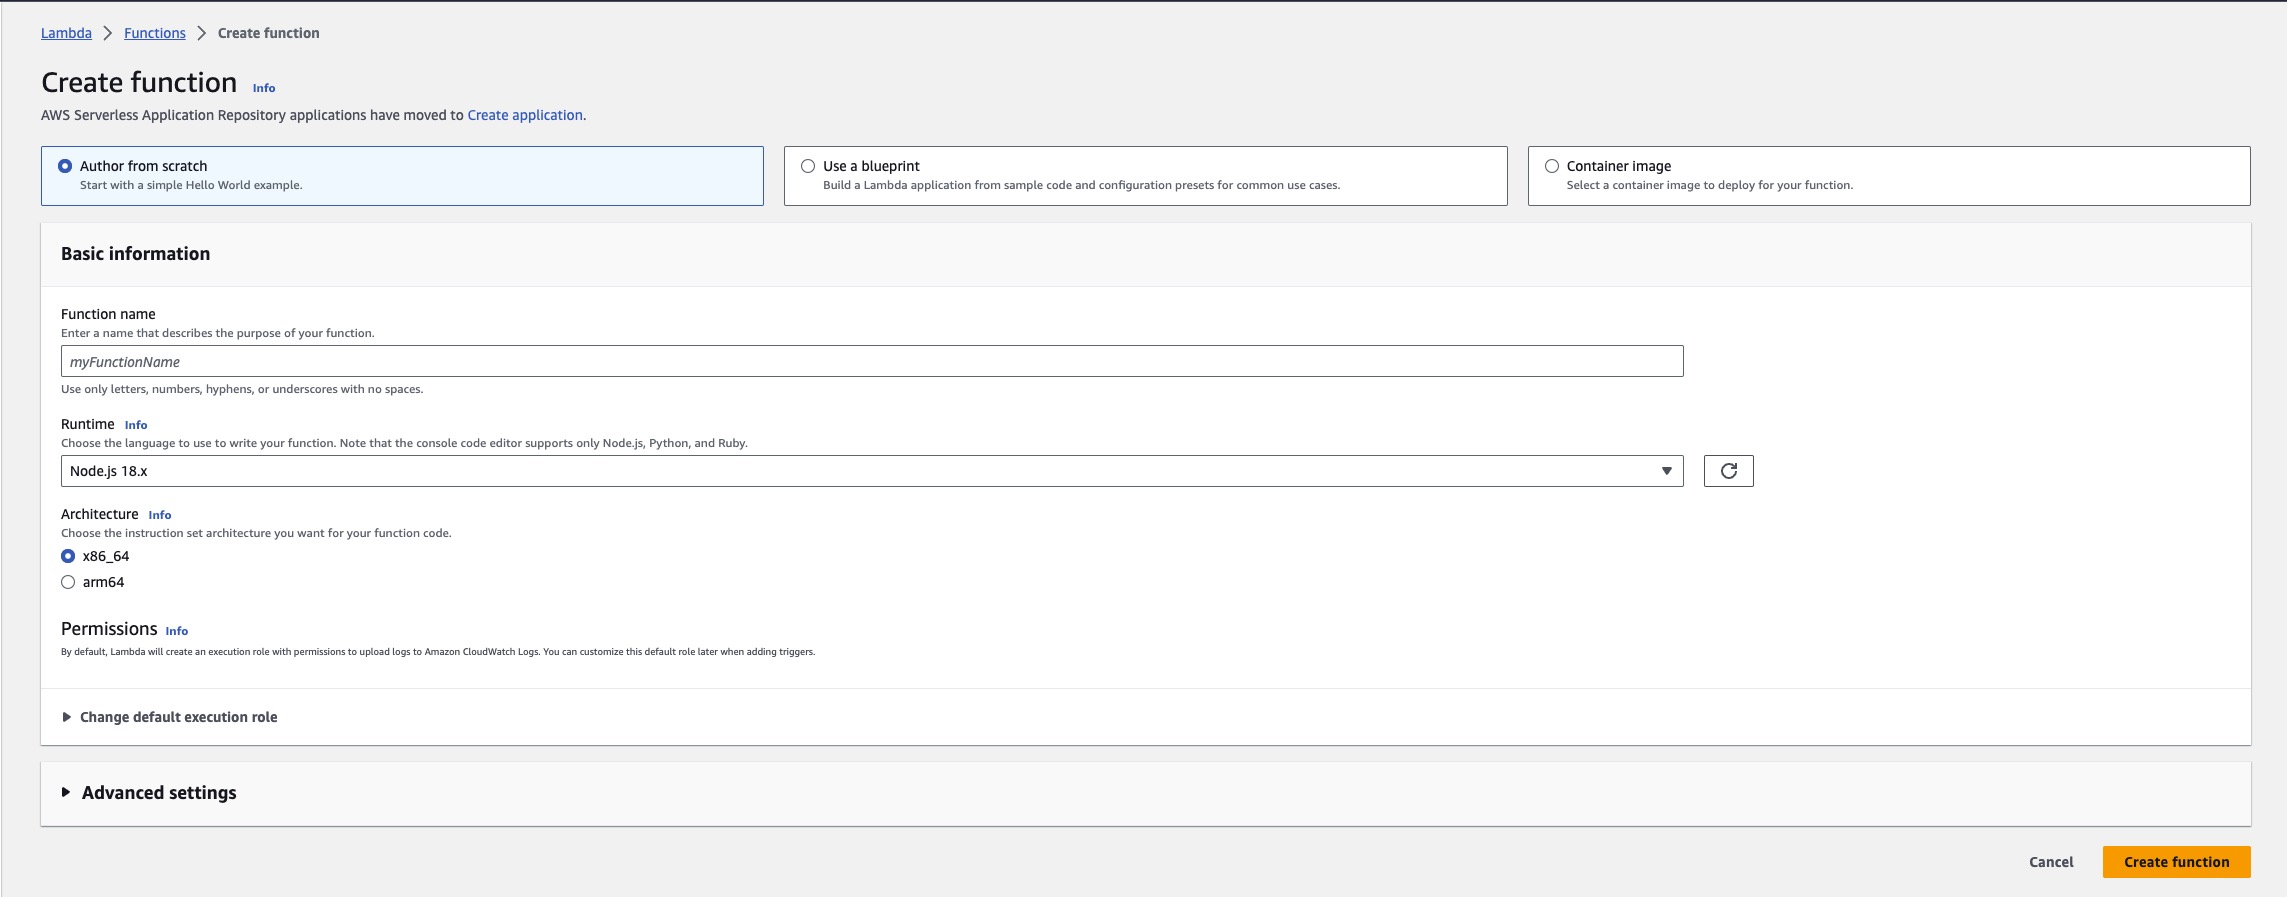Open the Architecture Info link
Image resolution: width=2287 pixels, height=897 pixels.
[x=160, y=515]
